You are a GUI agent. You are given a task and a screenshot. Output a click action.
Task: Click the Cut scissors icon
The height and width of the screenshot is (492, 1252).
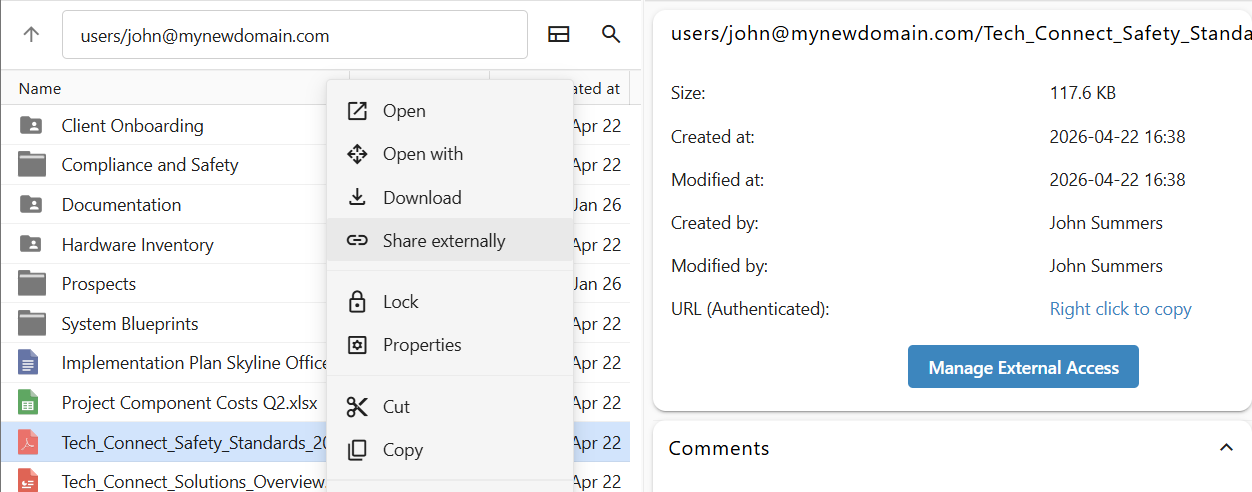pos(357,407)
